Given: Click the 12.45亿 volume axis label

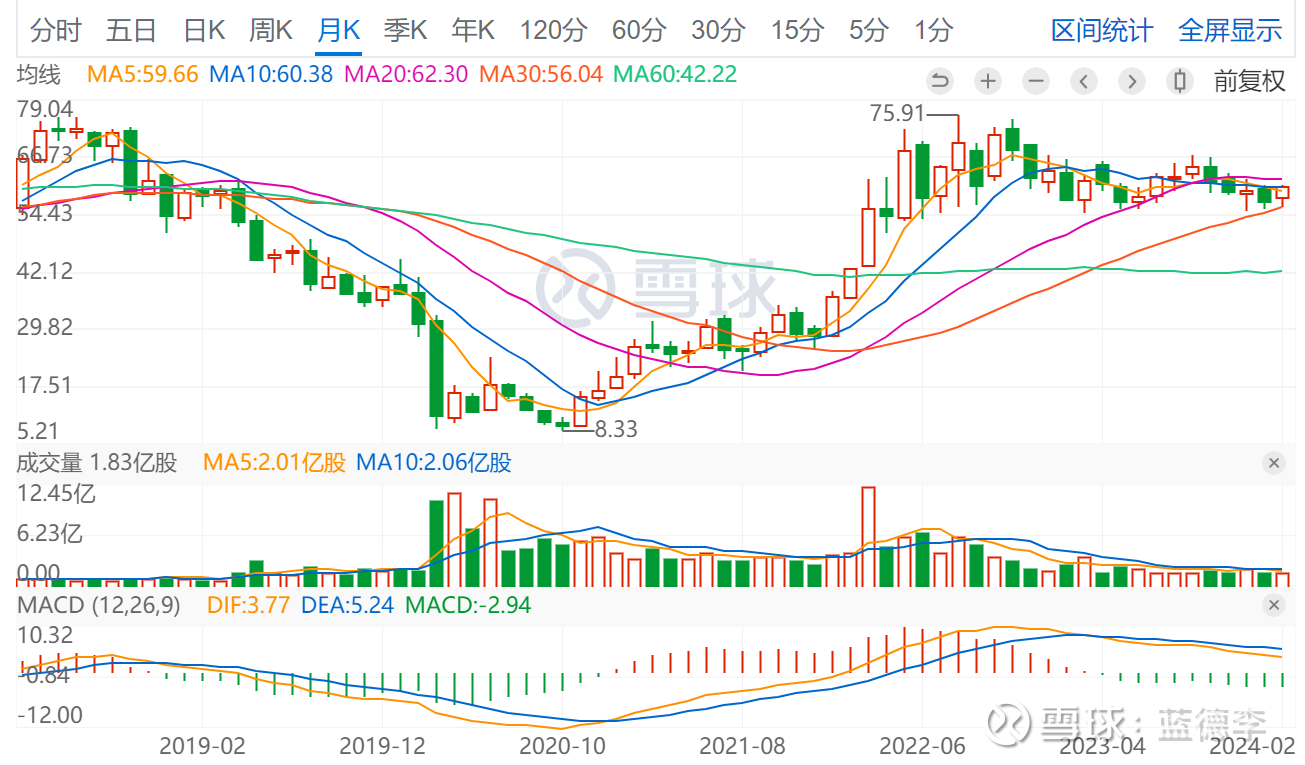Looking at the screenshot, I should click(x=56, y=493).
